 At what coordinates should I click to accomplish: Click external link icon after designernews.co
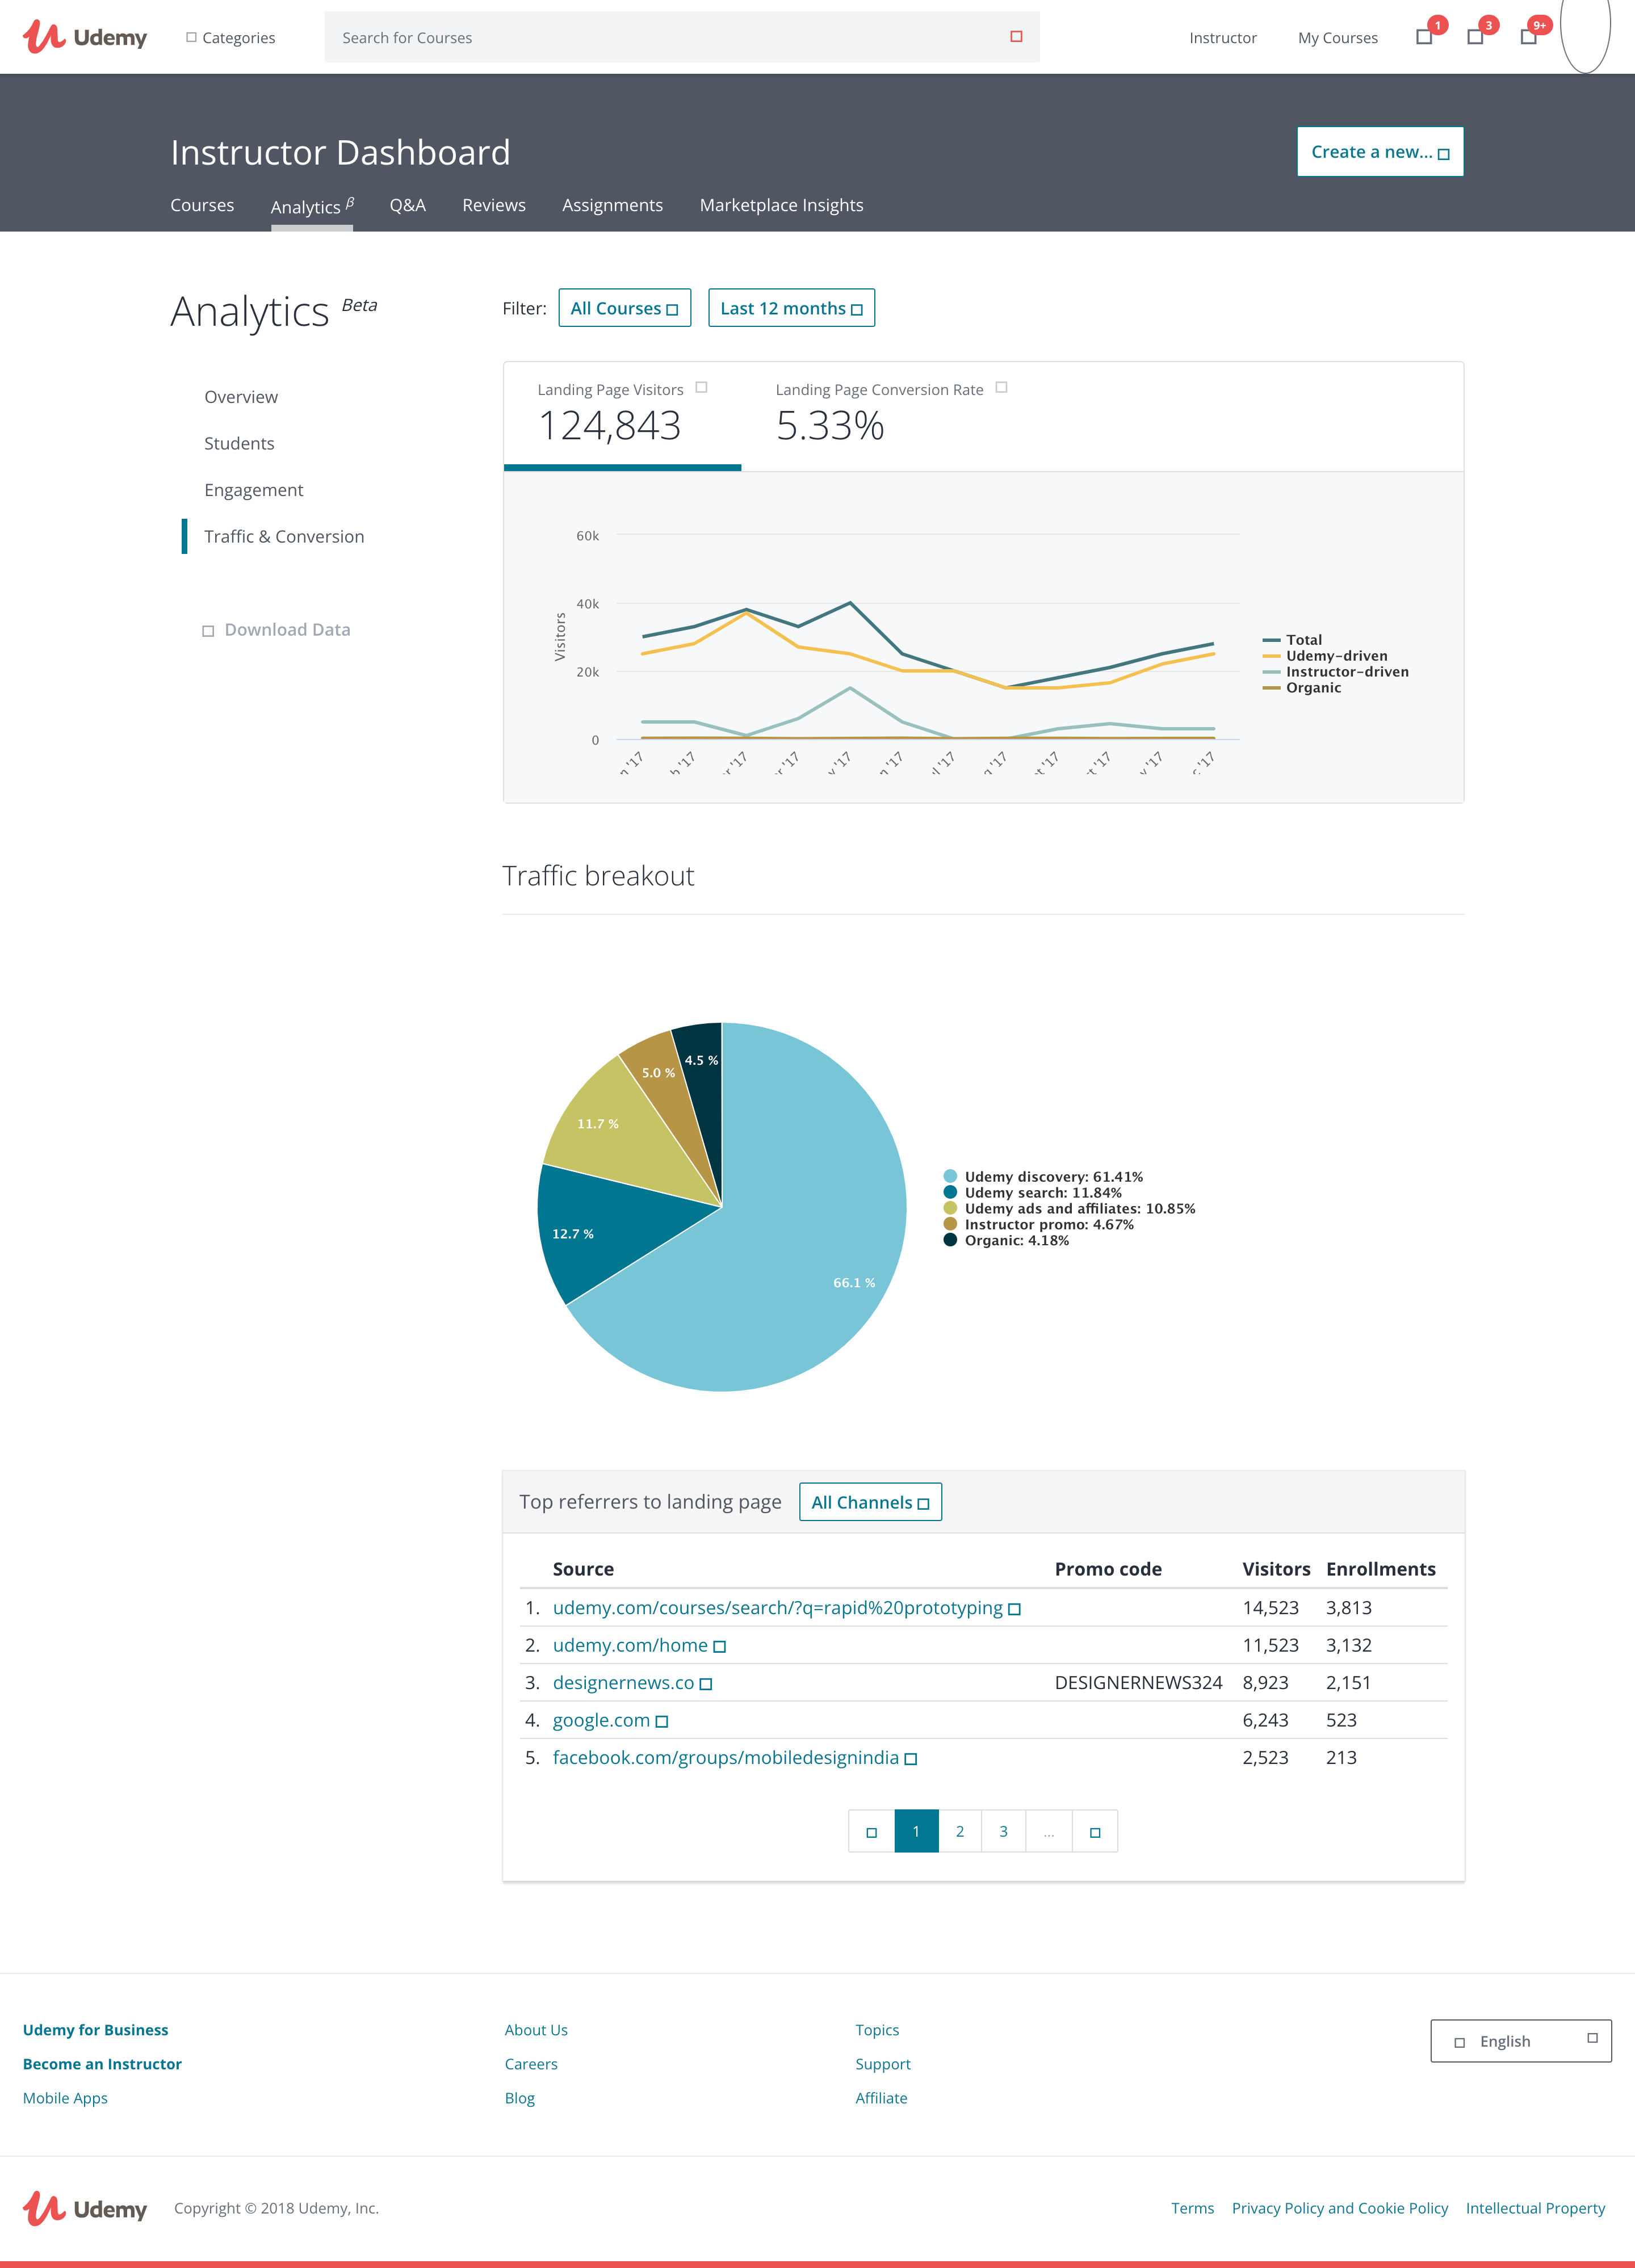tap(705, 1684)
